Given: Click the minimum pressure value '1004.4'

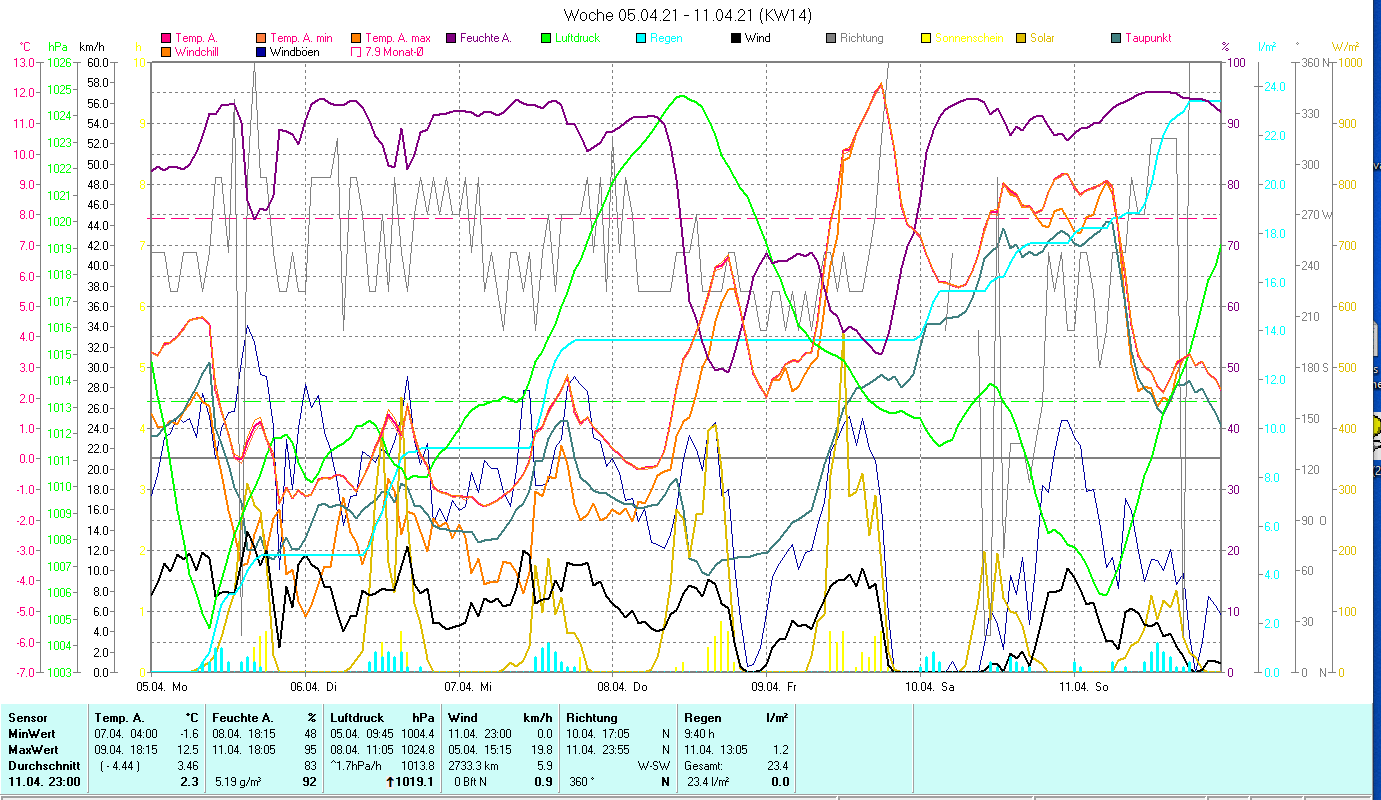Looking at the screenshot, I should pos(418,734).
